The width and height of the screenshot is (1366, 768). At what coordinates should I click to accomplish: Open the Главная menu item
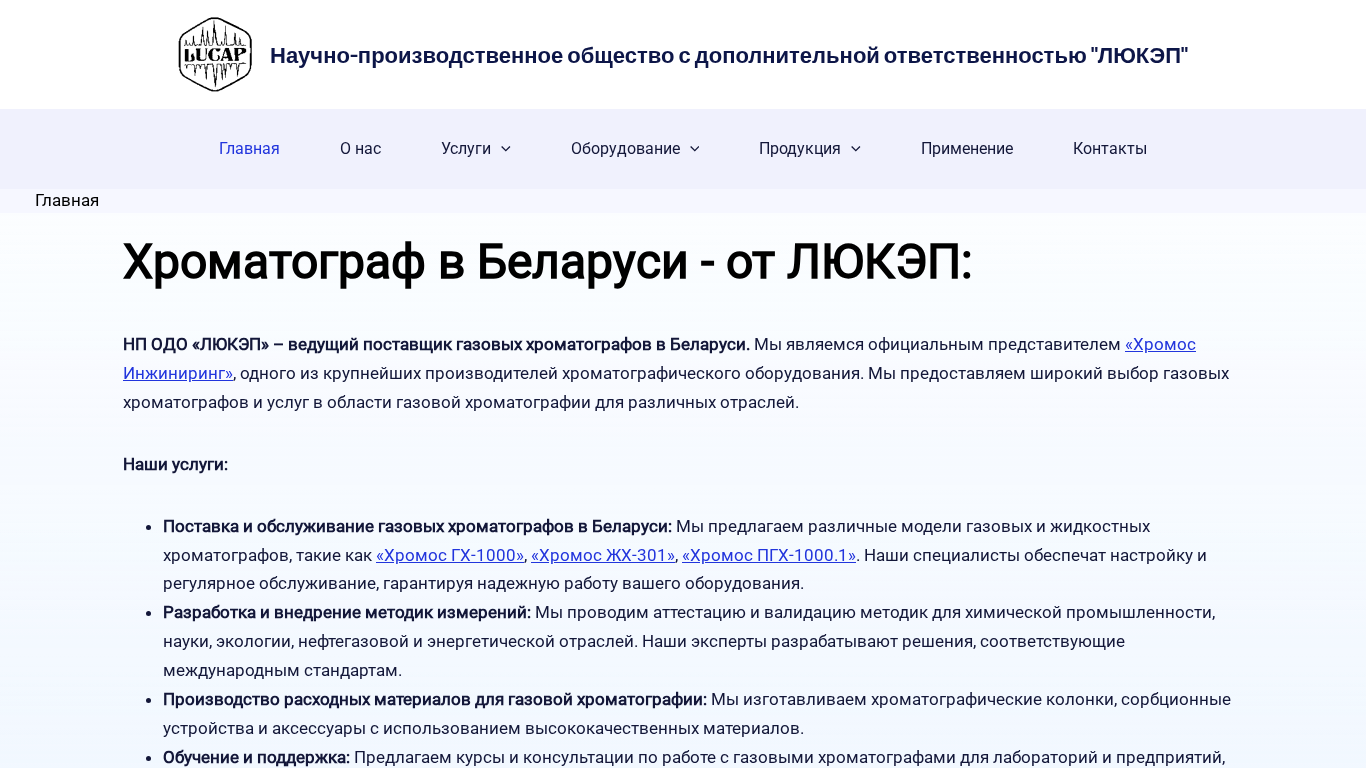point(249,148)
